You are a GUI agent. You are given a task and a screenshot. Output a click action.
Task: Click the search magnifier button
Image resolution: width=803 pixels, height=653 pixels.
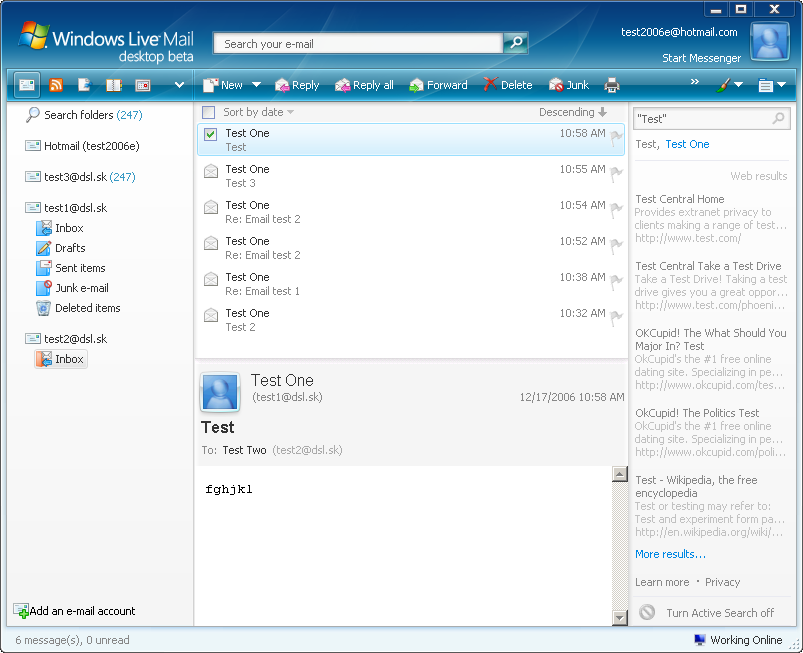tap(516, 44)
